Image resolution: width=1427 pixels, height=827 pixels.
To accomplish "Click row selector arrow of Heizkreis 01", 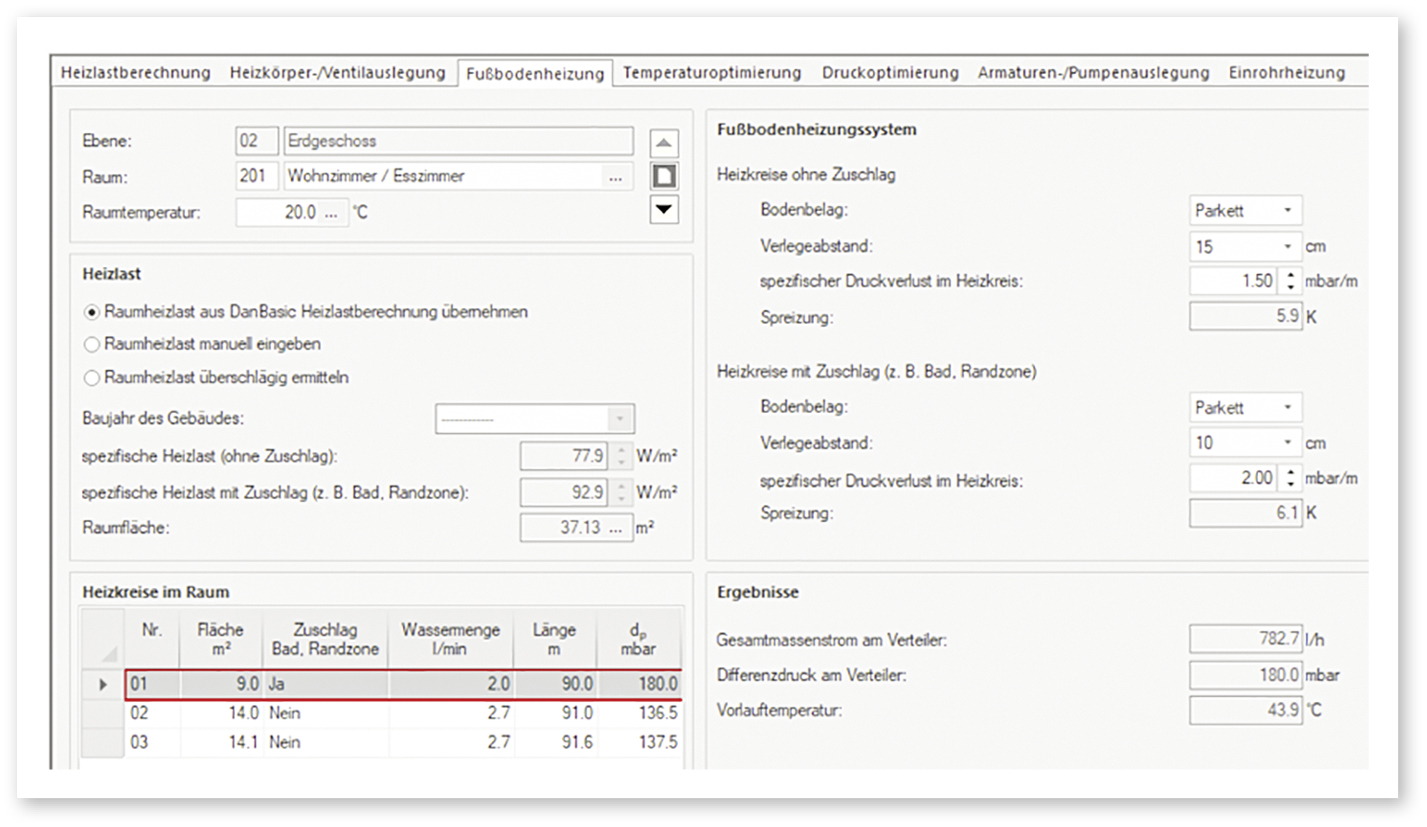I will tap(102, 685).
